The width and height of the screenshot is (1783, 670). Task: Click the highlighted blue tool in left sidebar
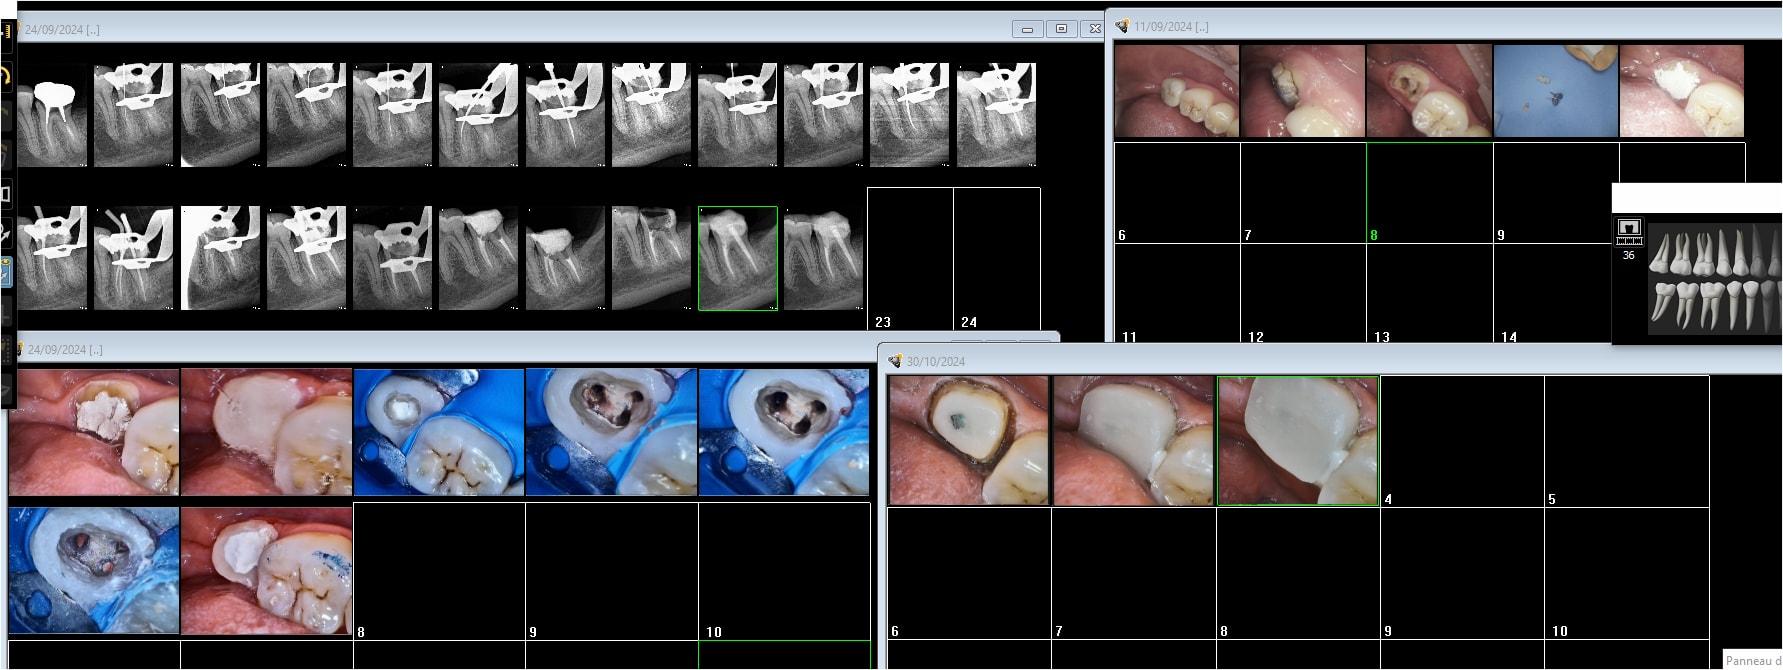click(x=6, y=272)
